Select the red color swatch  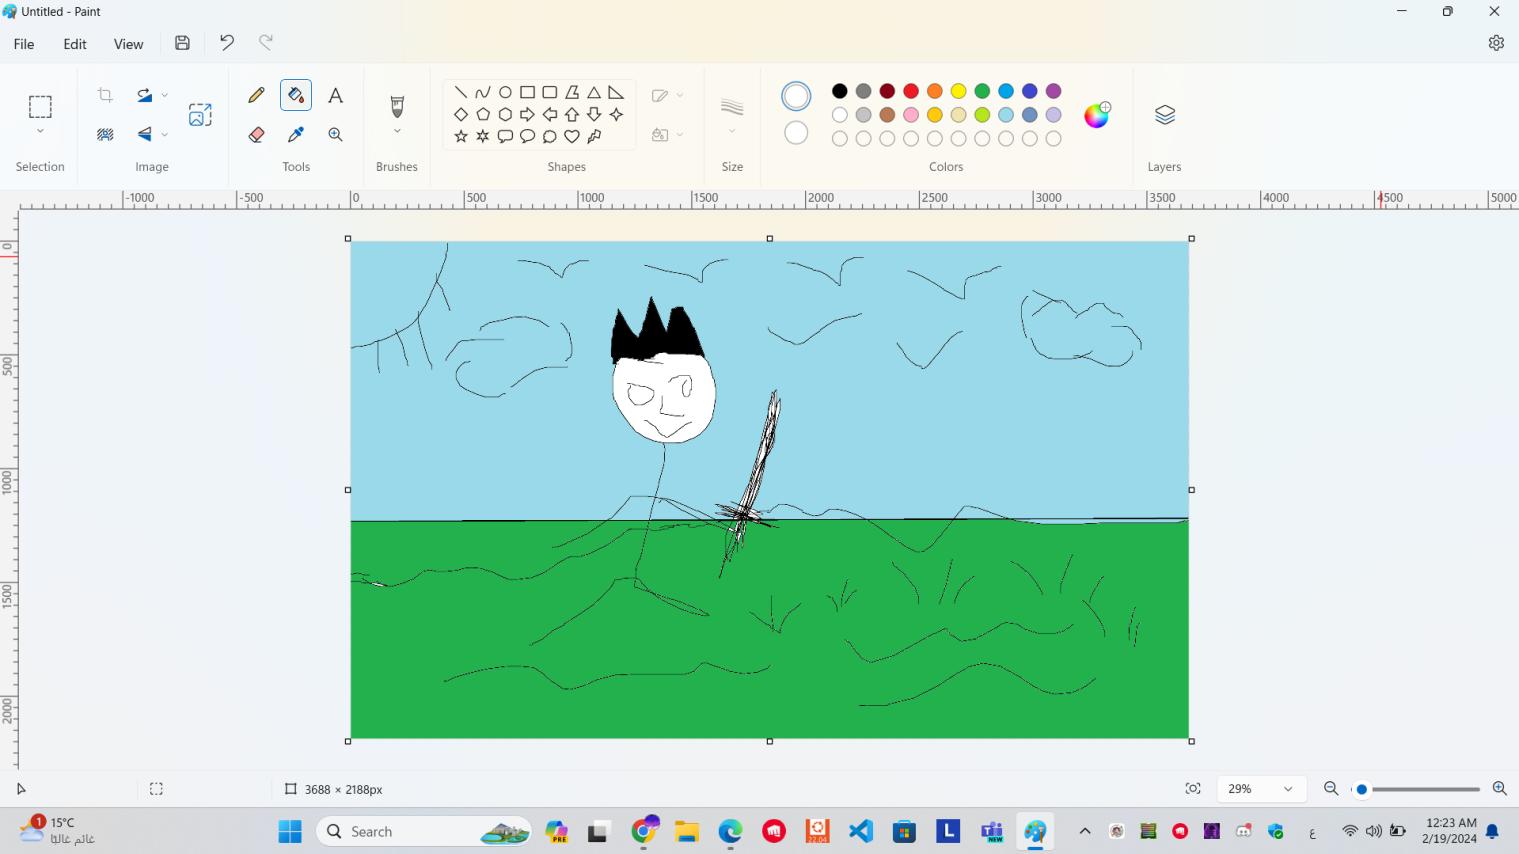(910, 90)
